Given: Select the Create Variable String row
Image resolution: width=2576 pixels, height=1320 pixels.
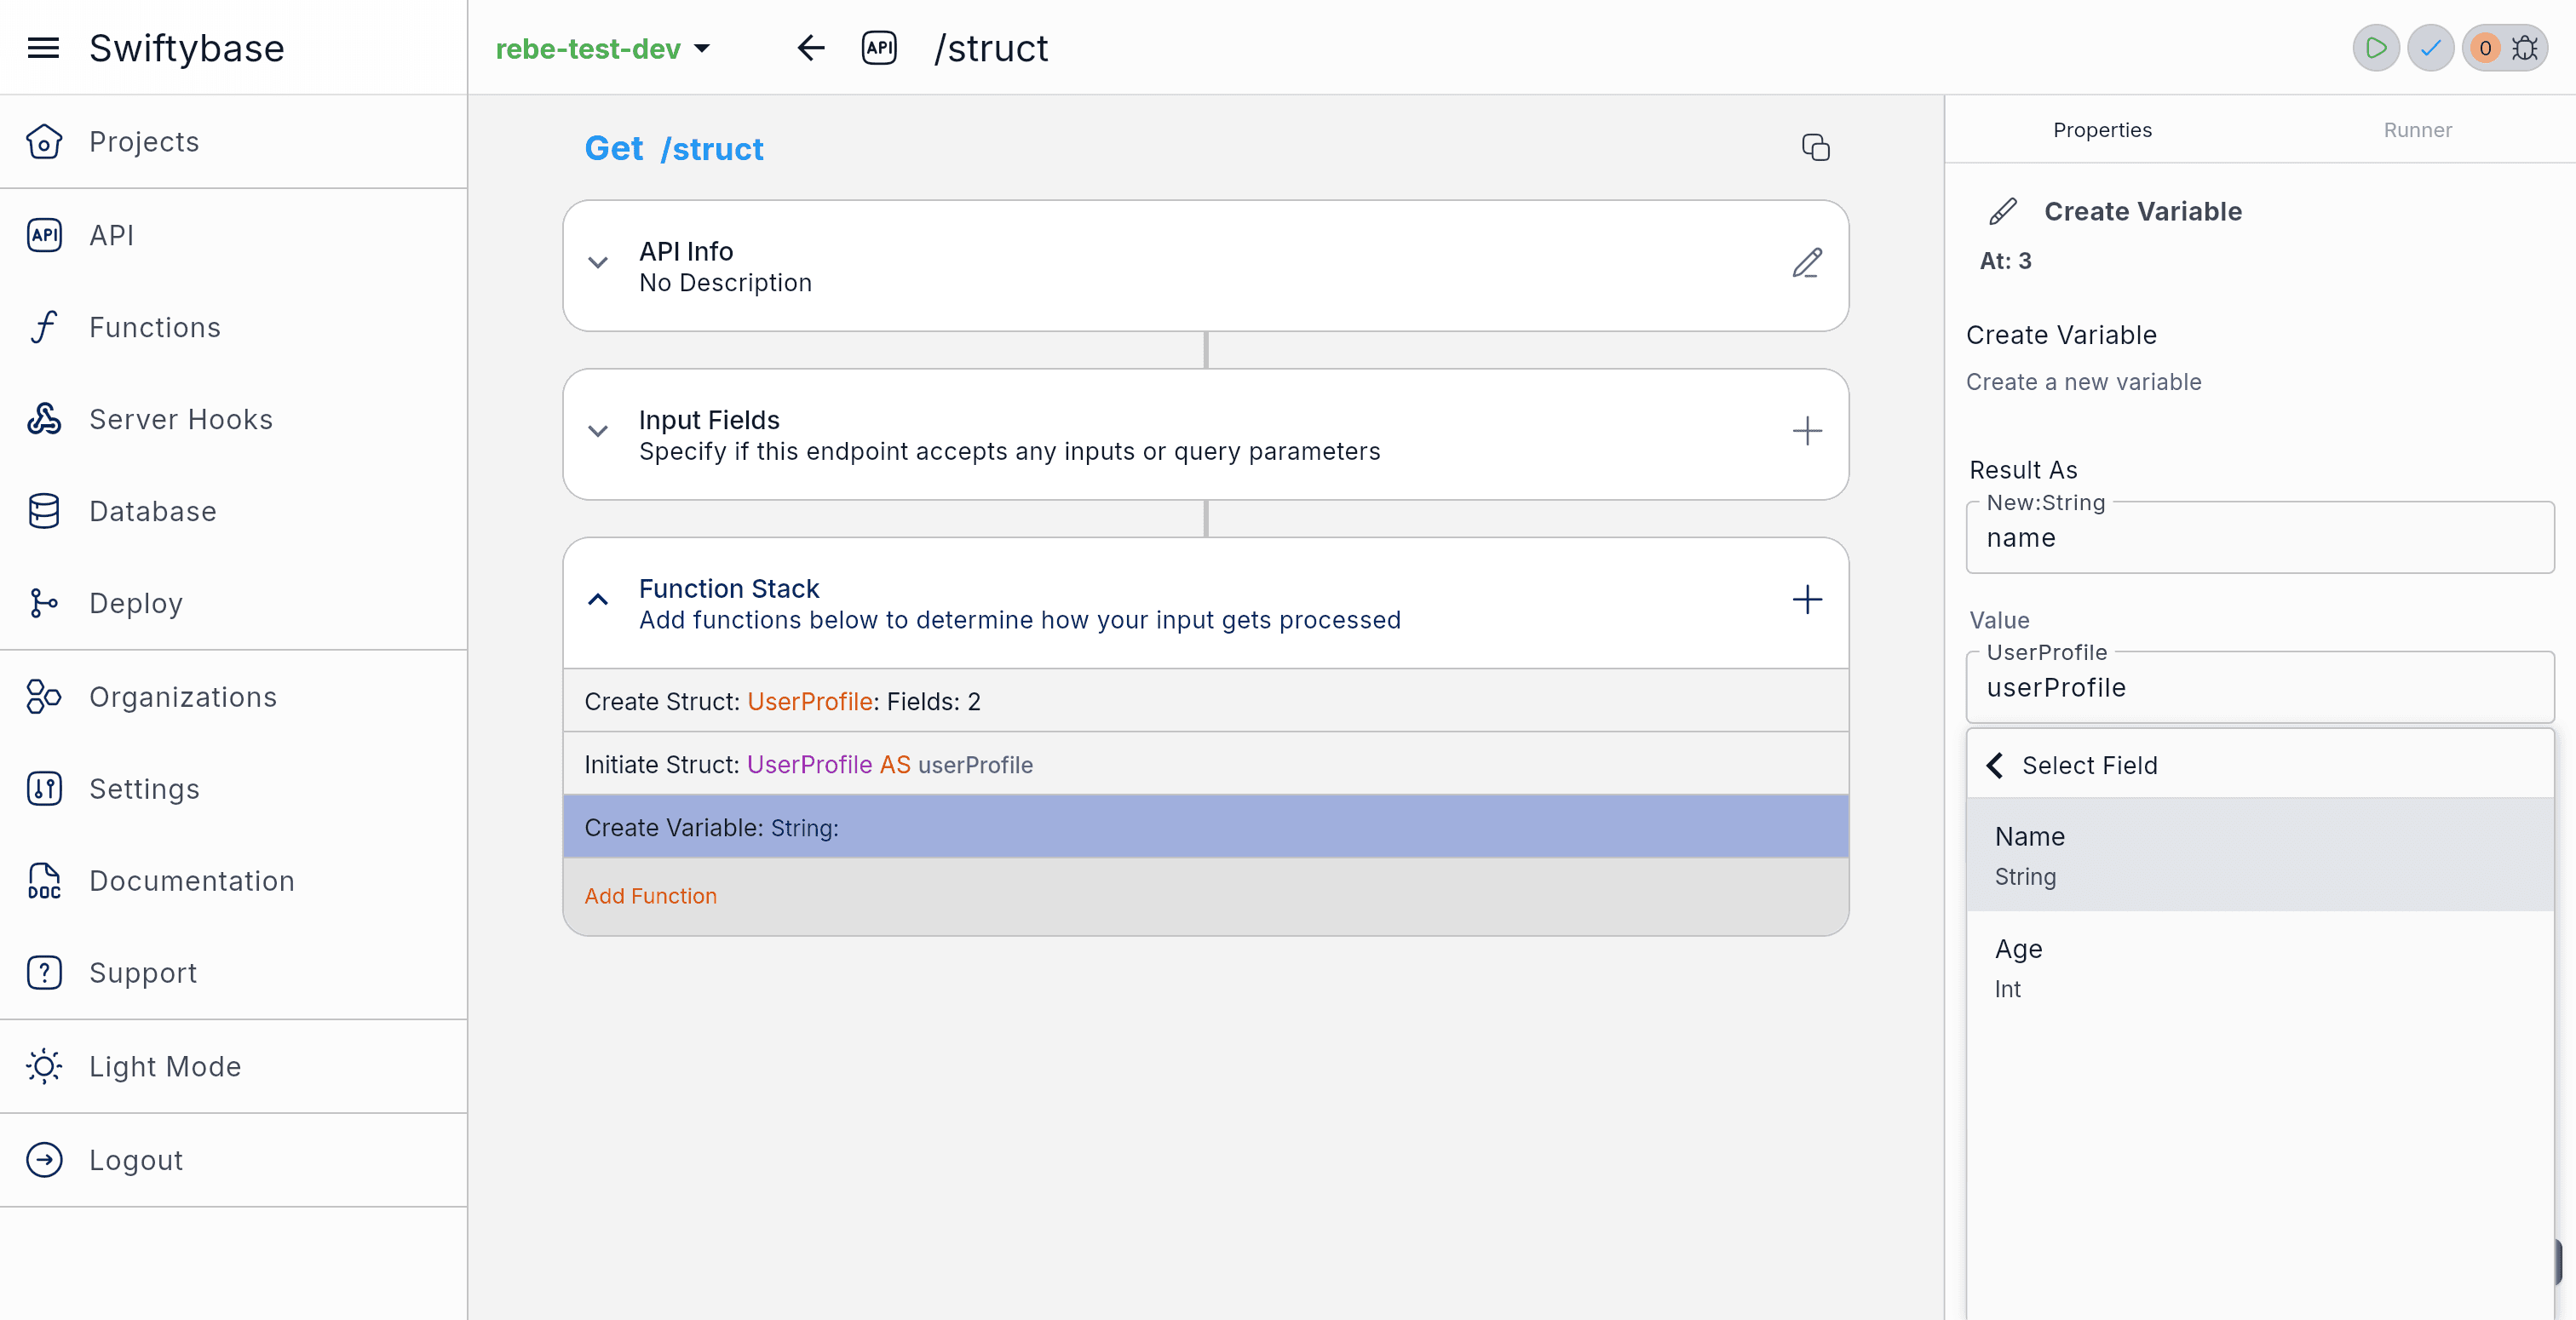Looking at the screenshot, I should point(1205,827).
